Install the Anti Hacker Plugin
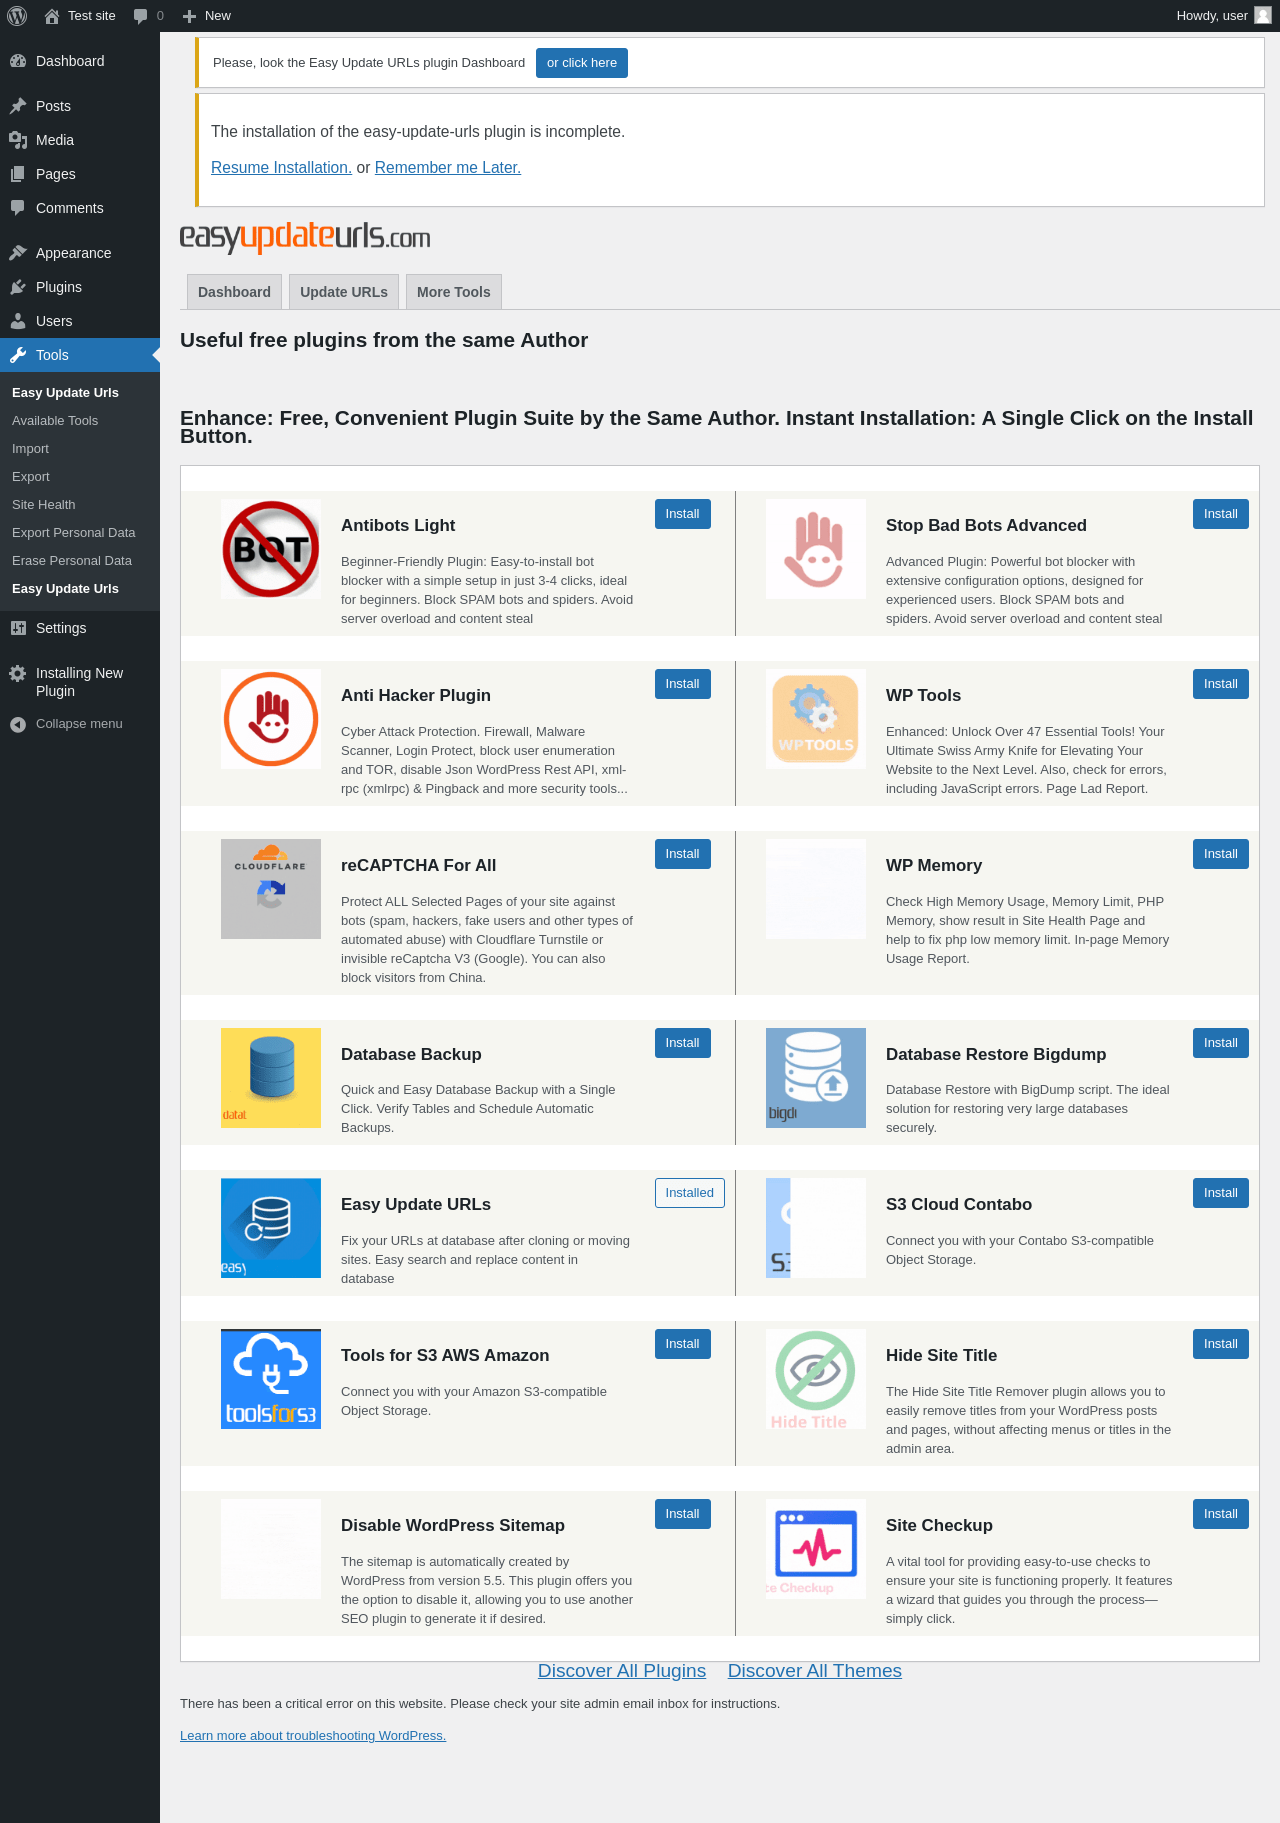Viewport: 1280px width, 1823px height. point(683,684)
